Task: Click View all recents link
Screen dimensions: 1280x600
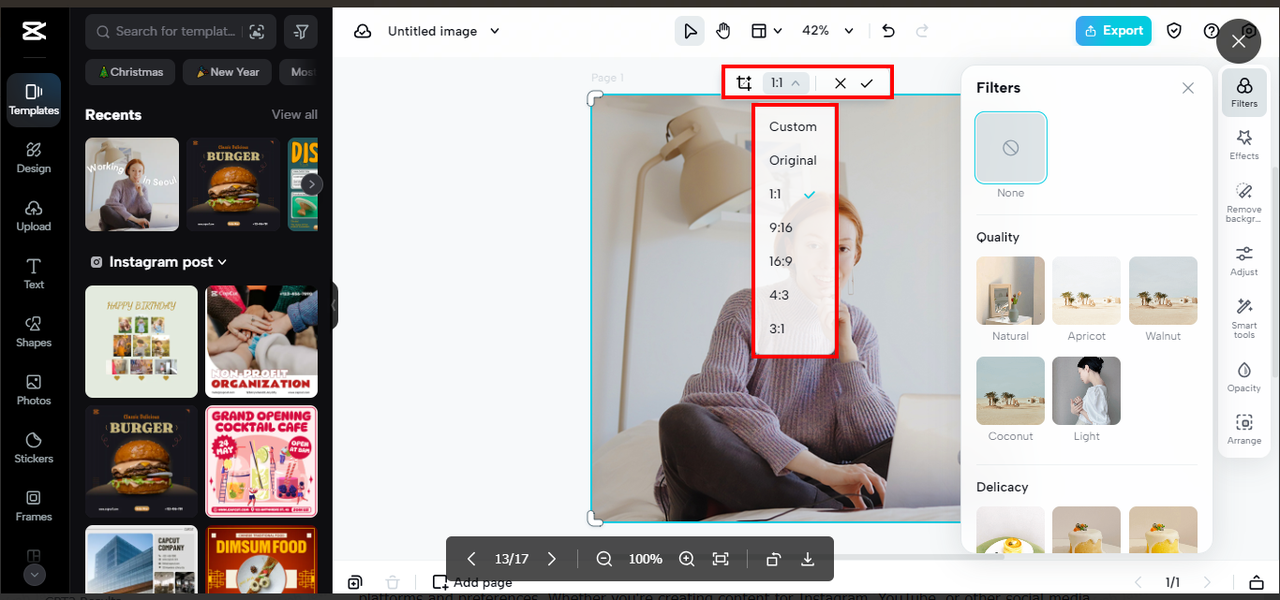Action: (x=295, y=114)
